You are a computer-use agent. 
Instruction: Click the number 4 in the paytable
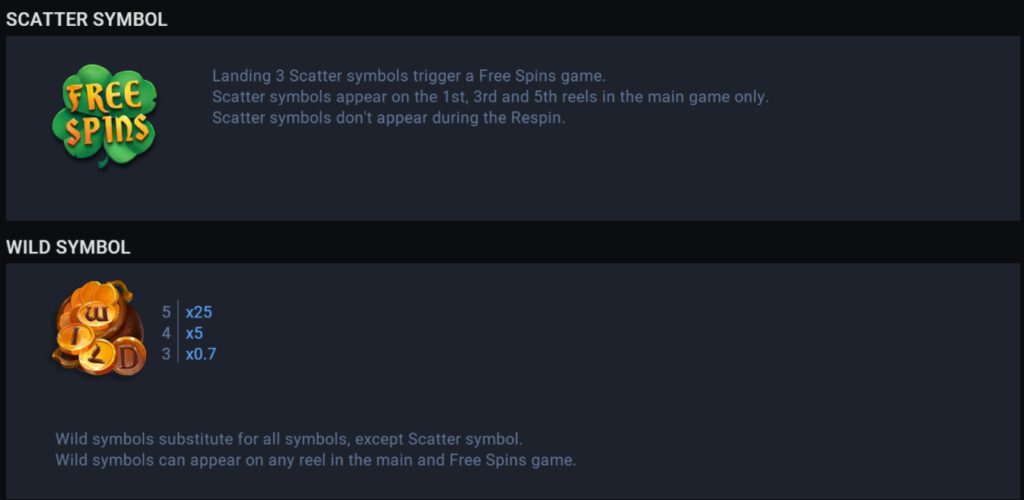(167, 334)
